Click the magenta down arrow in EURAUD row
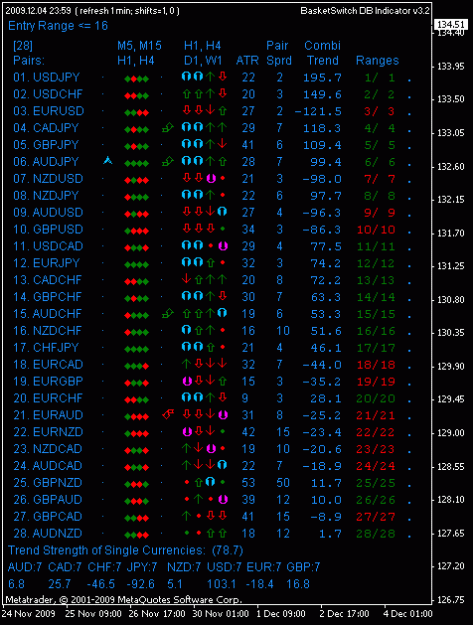Viewport: 473px width, 625px height. point(223,415)
